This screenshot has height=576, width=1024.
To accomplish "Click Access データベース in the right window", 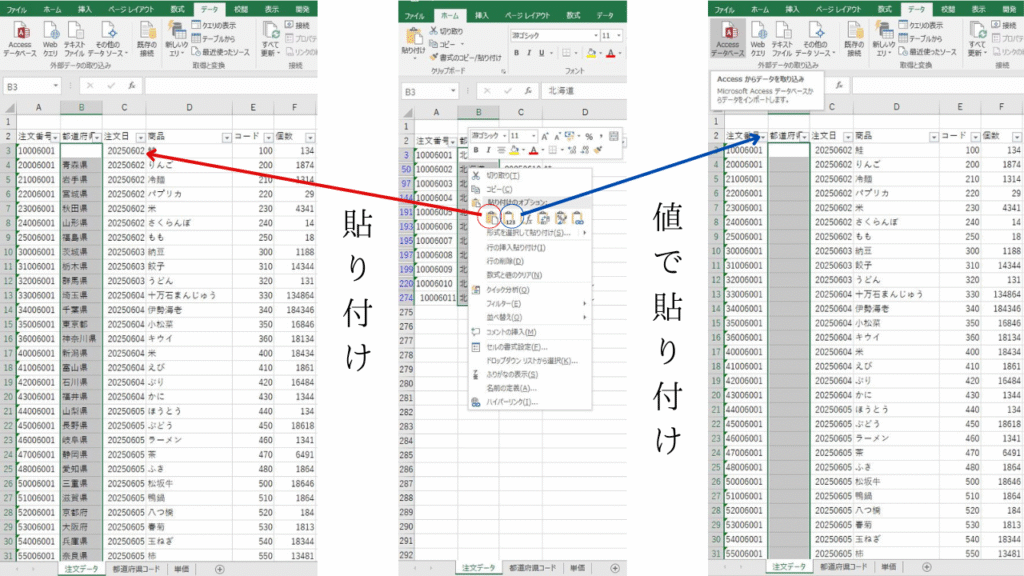I will pos(728,39).
